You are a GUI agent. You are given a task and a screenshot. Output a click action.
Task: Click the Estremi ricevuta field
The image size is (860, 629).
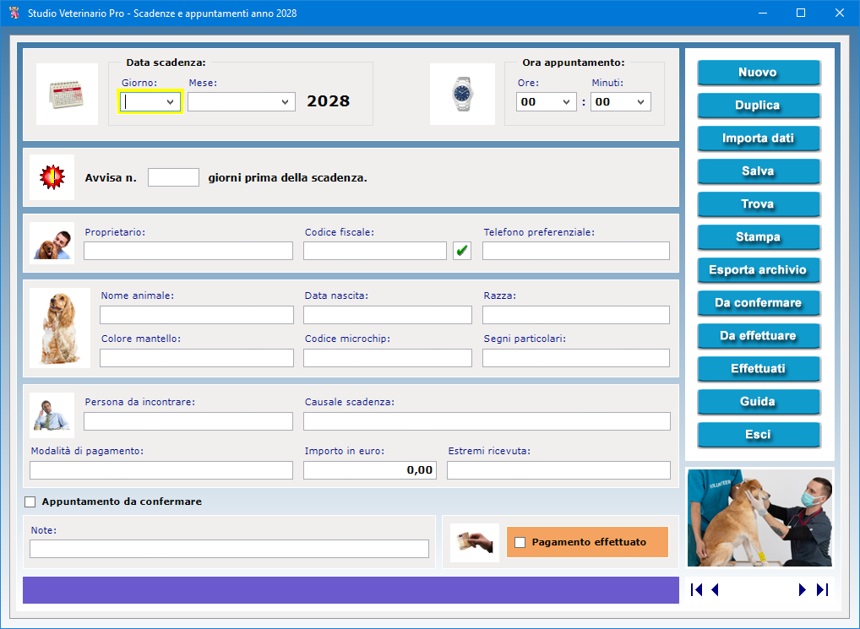559,470
